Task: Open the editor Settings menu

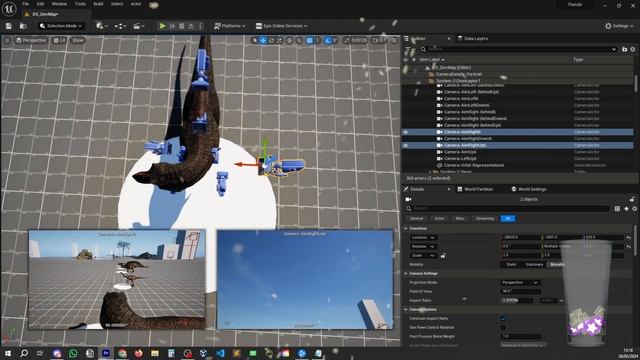Action: 619,26
